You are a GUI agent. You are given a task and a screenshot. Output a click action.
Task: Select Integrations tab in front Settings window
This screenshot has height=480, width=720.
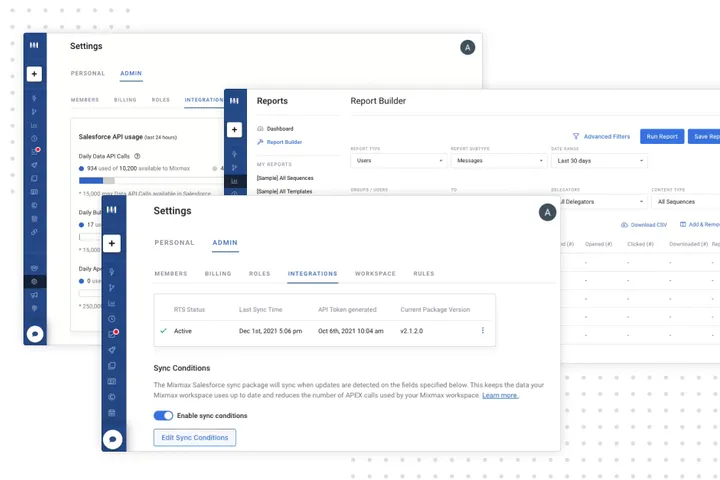(313, 273)
